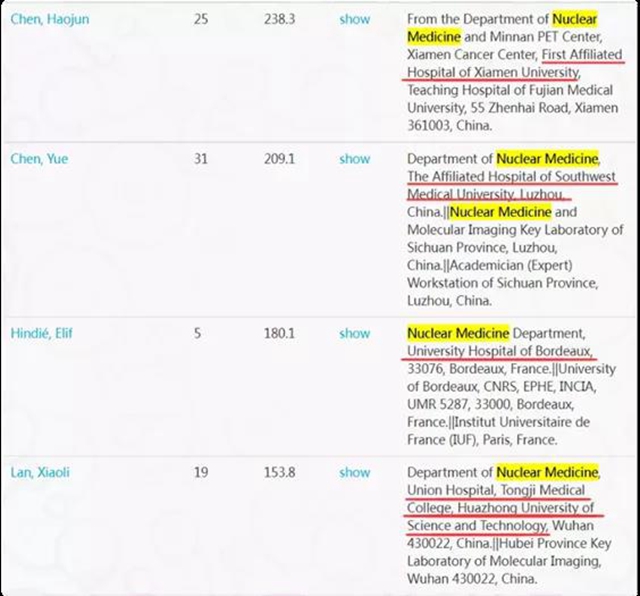Expand 'show' in the Hindié, Elif row
The width and height of the screenshot is (640, 596).
(354, 333)
